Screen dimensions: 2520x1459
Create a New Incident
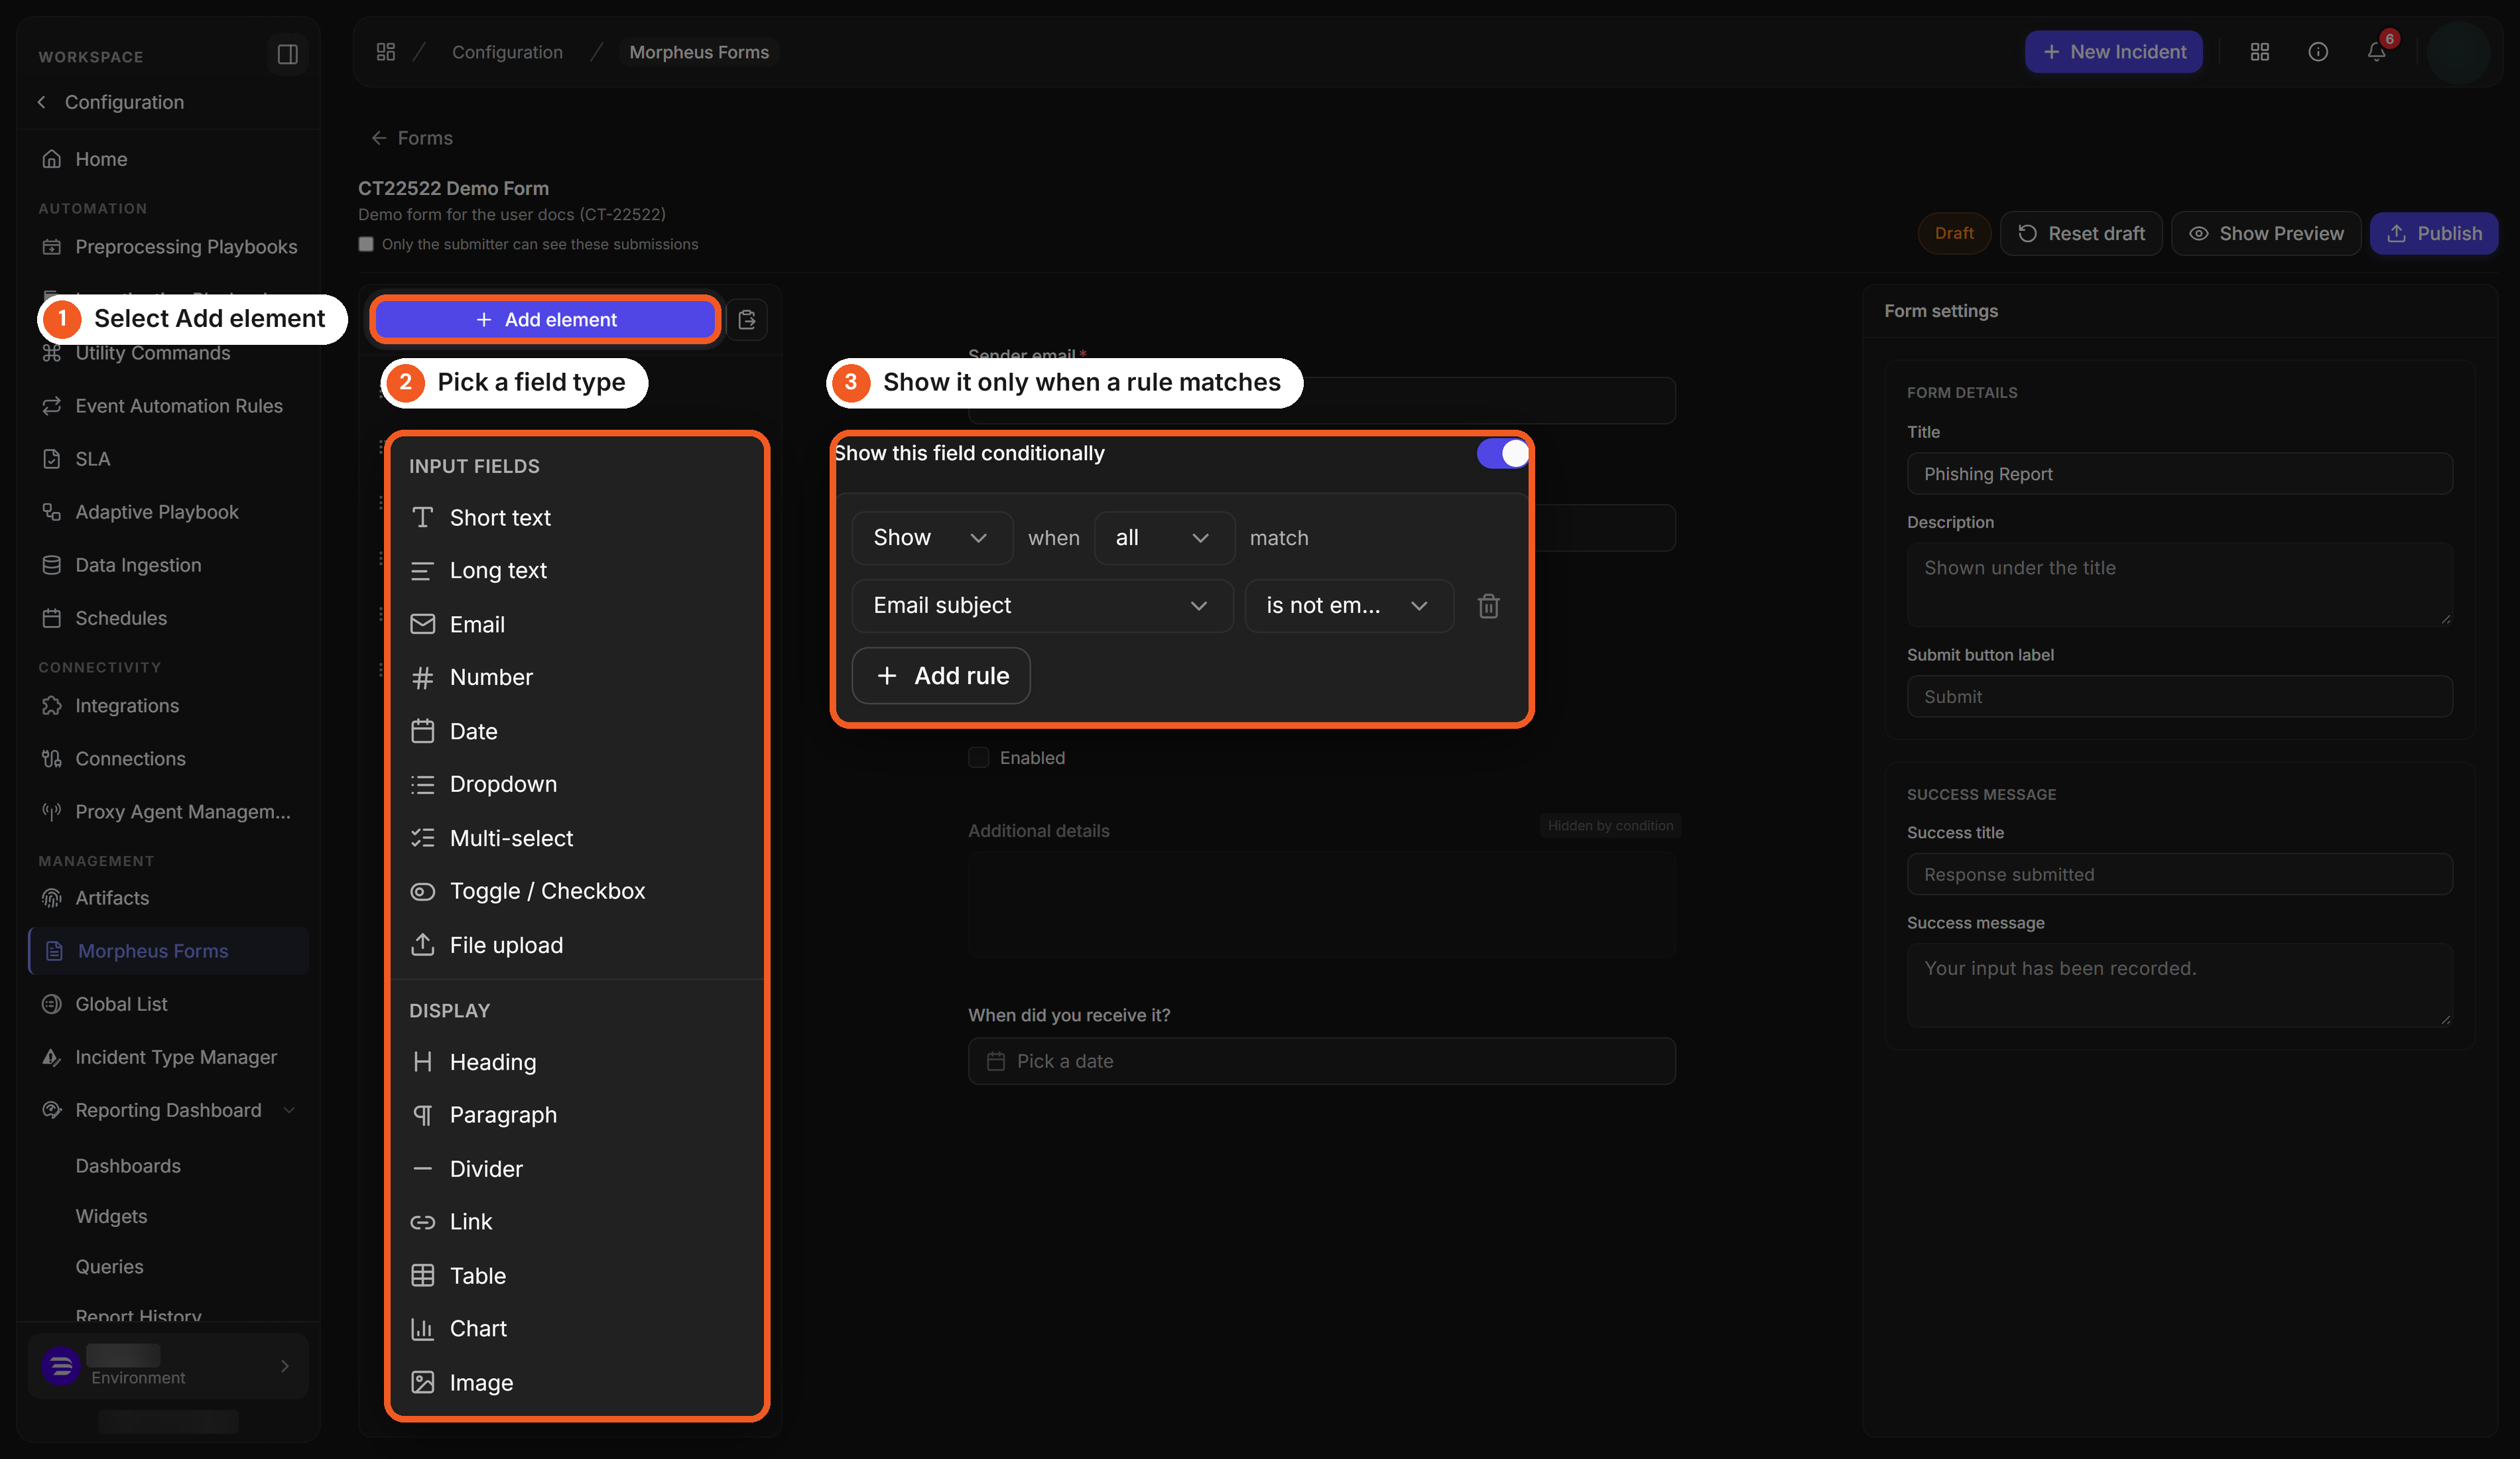coord(2113,52)
